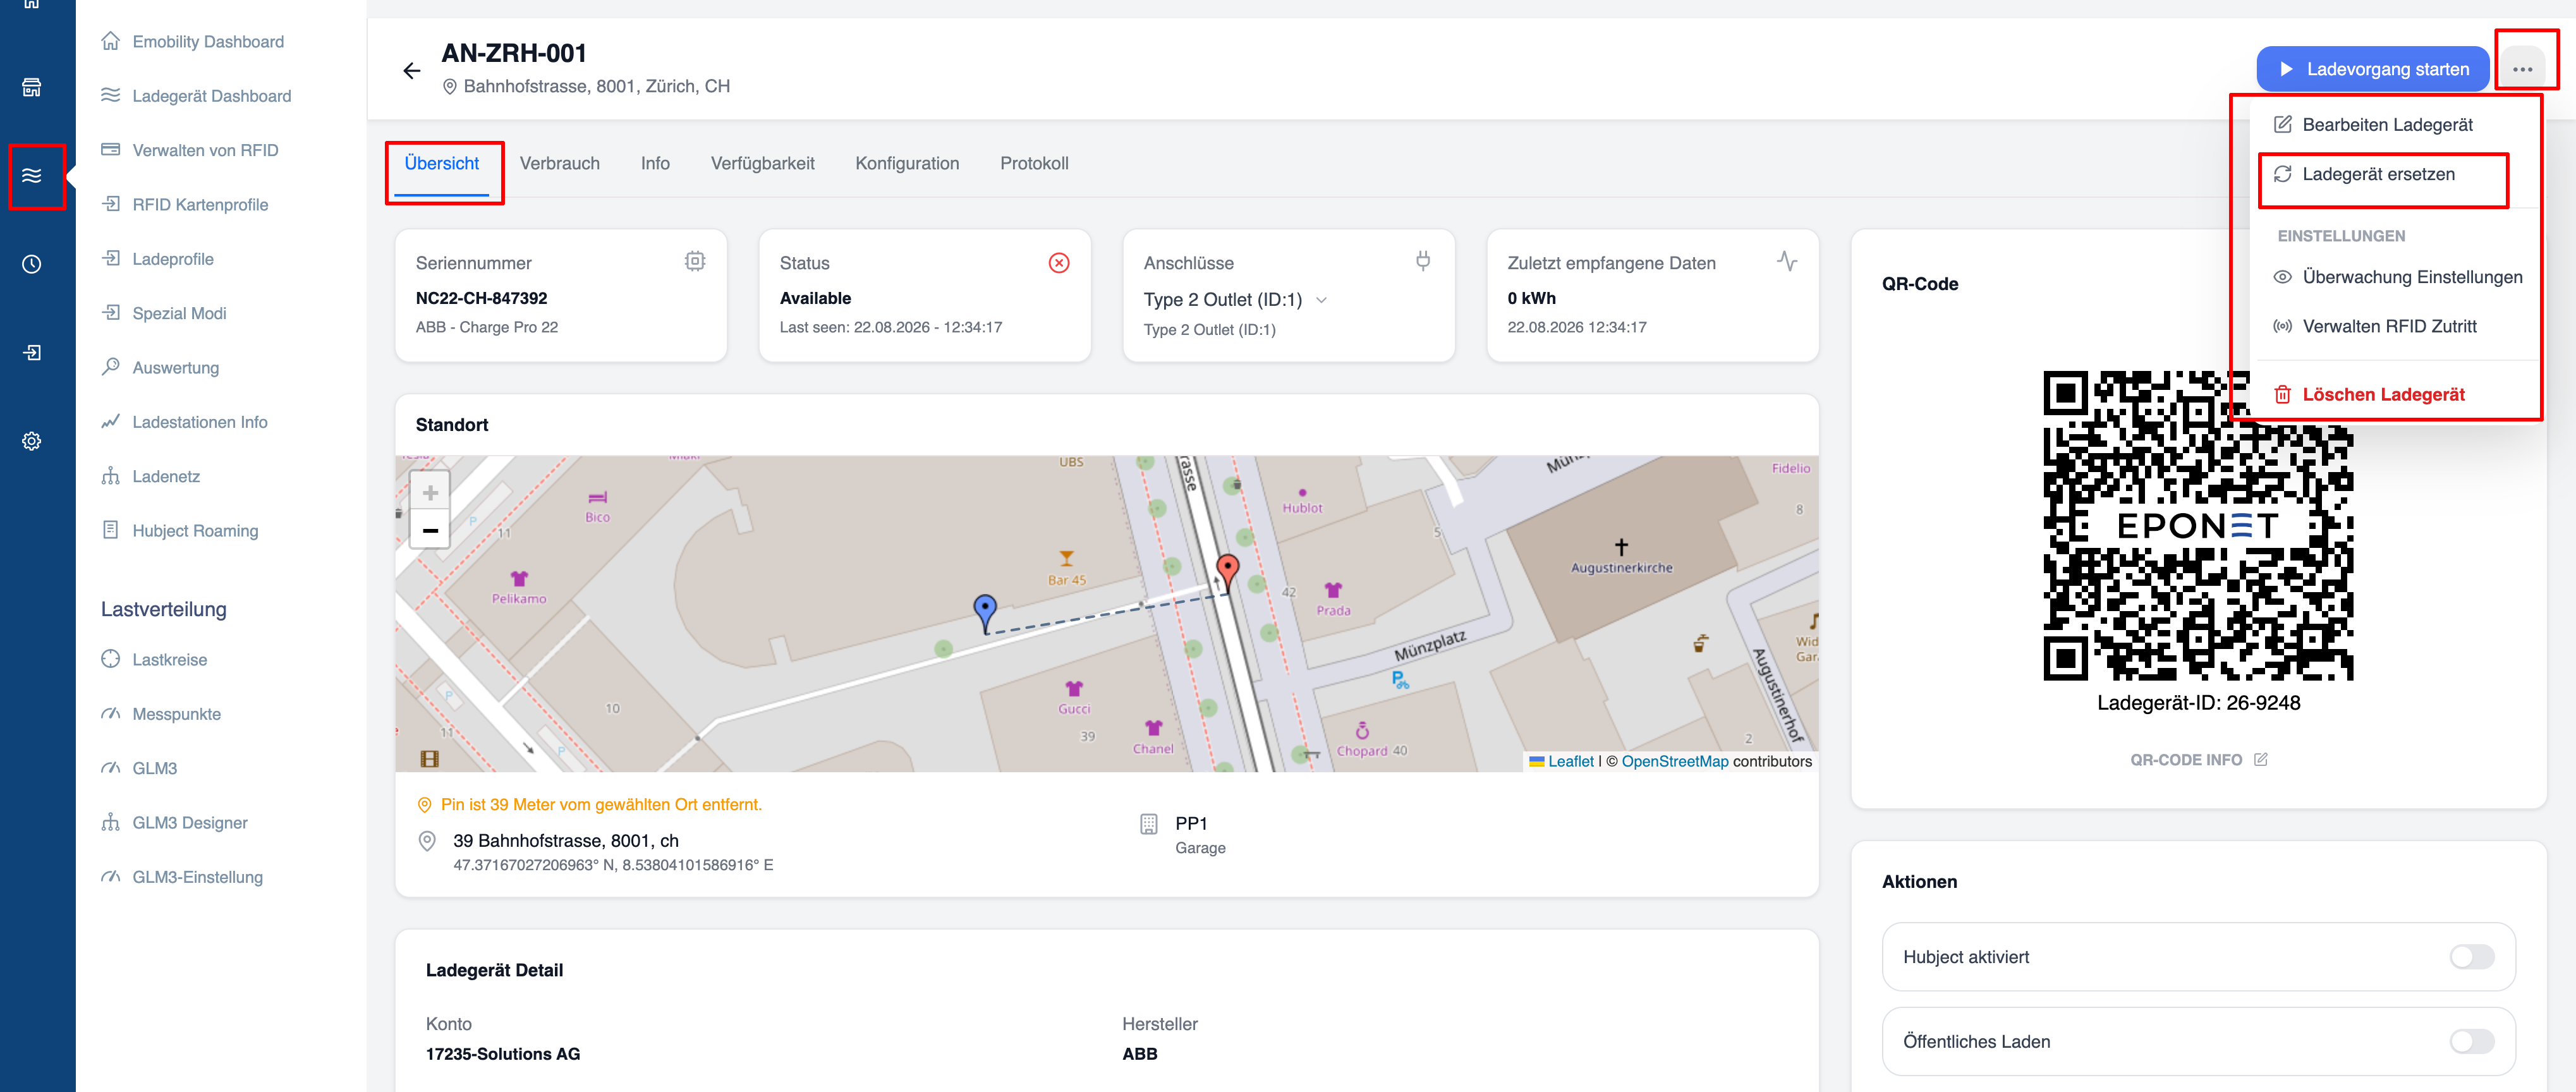Open the settings gear in left sidebar
Viewport: 2576px width, 1092px height.
pos(32,441)
